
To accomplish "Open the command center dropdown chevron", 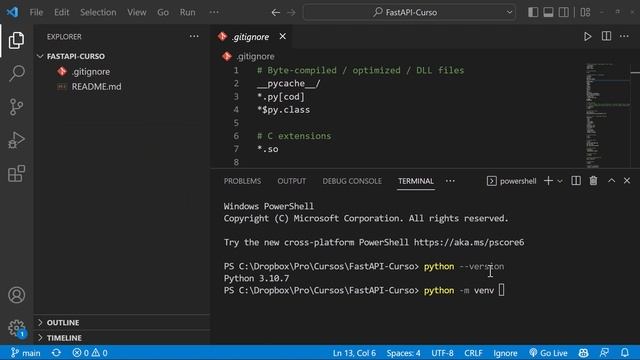I will (509, 12).
